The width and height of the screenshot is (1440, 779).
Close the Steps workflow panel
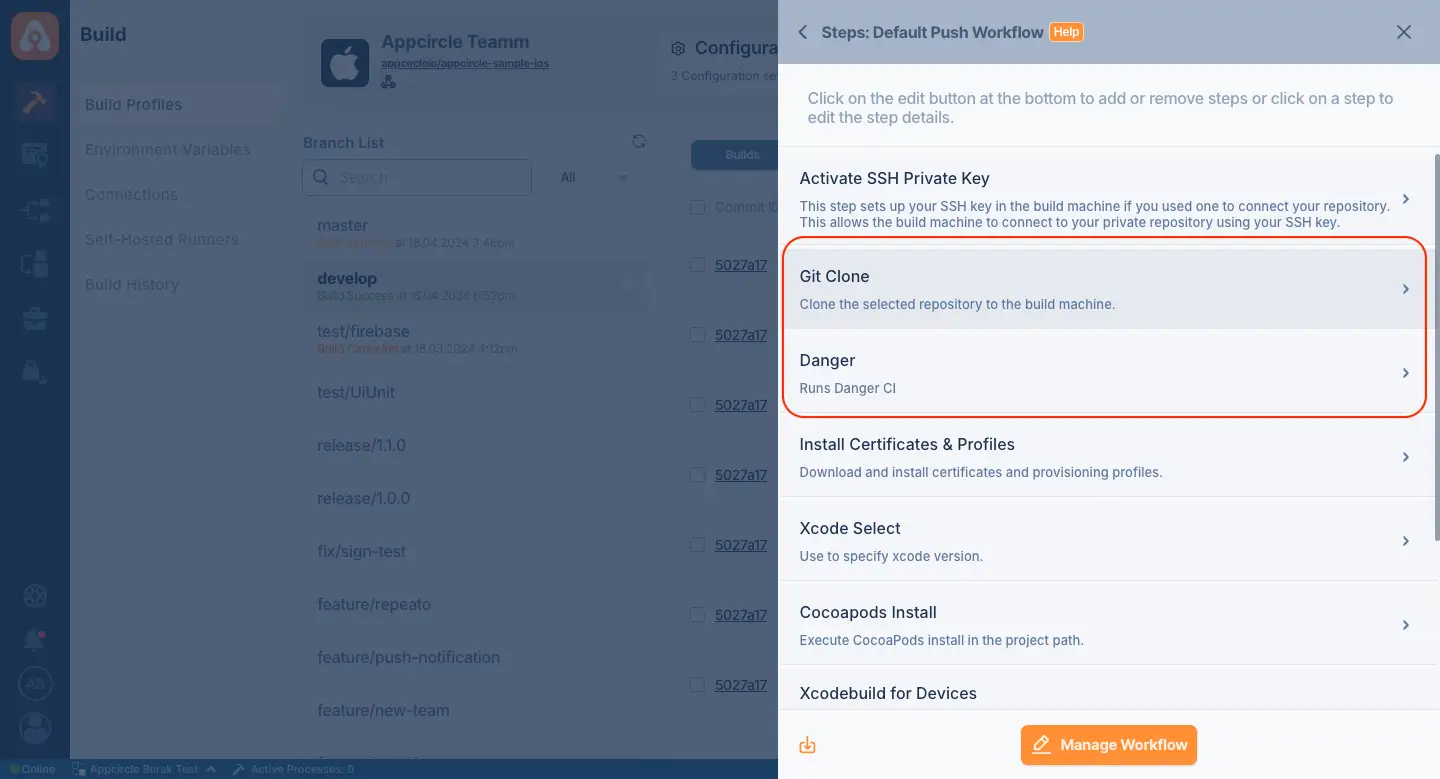pos(1404,32)
